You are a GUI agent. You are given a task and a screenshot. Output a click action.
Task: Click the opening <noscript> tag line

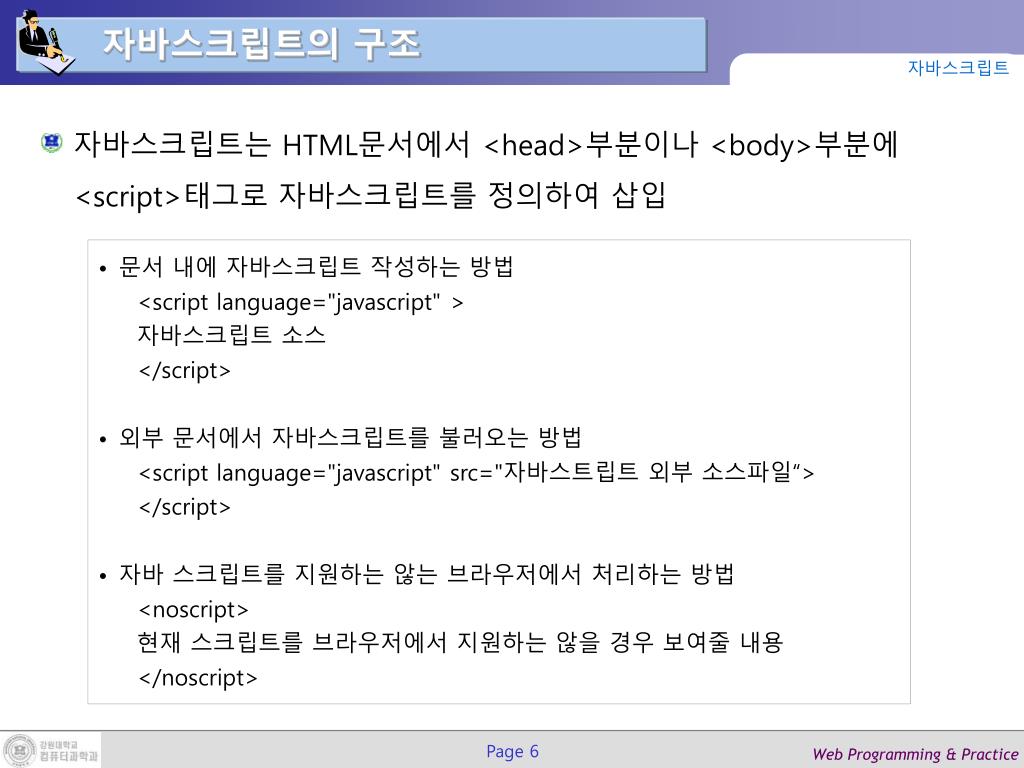pyautogui.click(x=193, y=609)
